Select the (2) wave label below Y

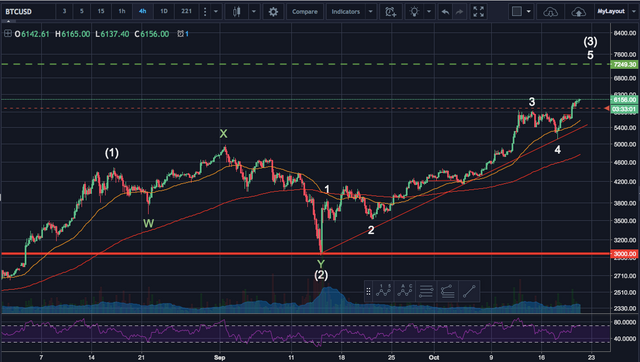[321, 275]
